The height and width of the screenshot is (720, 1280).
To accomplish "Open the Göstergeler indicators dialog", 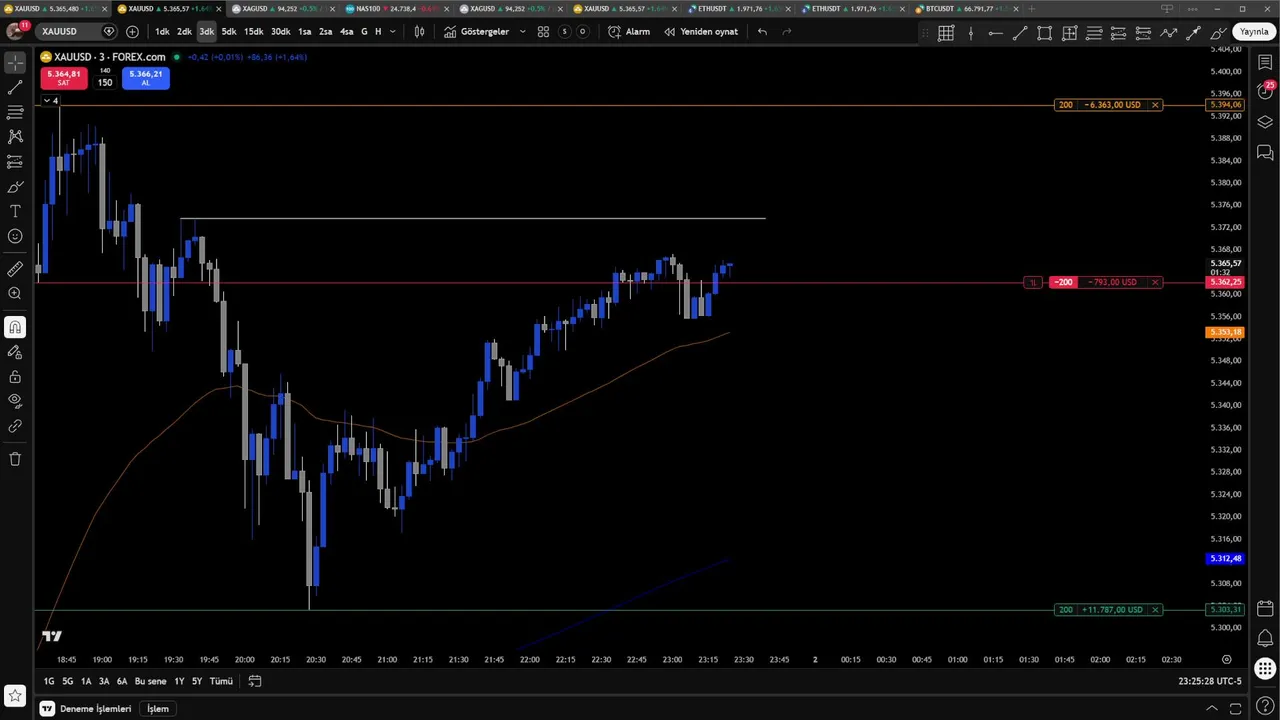I will (x=476, y=31).
